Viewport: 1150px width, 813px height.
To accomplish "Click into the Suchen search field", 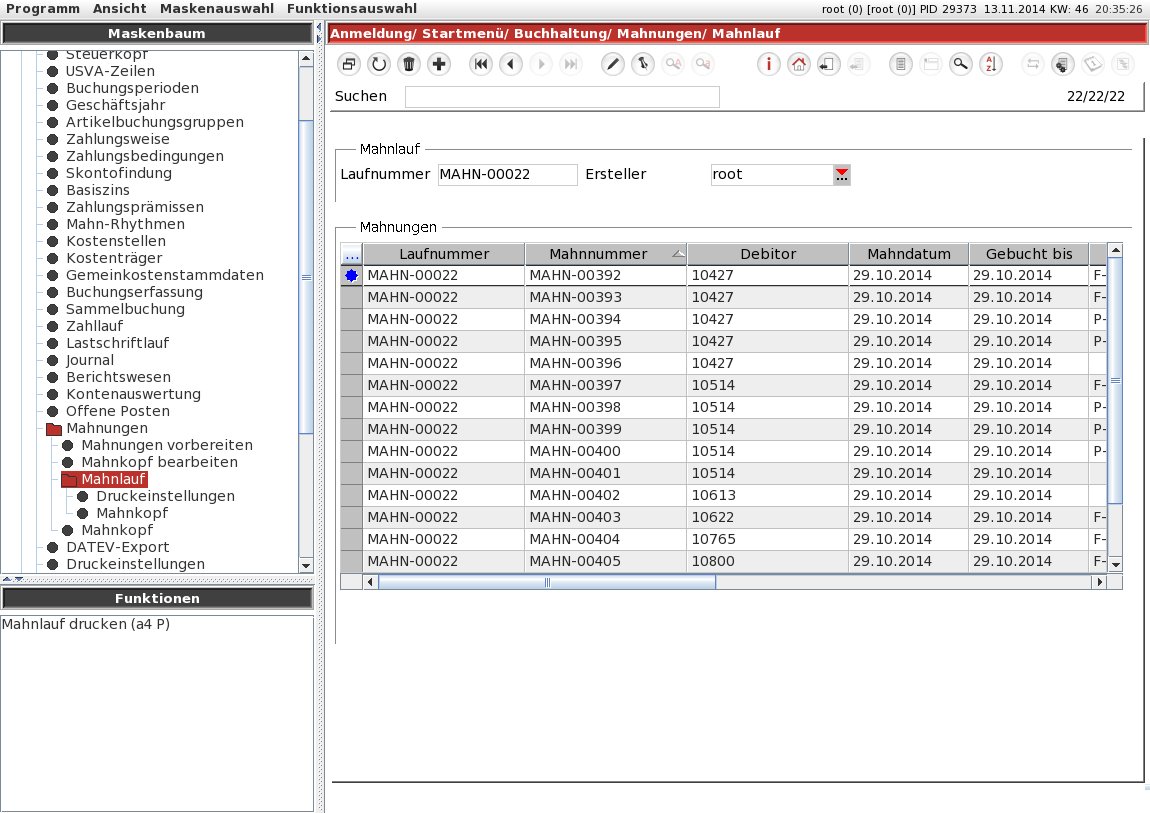I will (x=562, y=97).
